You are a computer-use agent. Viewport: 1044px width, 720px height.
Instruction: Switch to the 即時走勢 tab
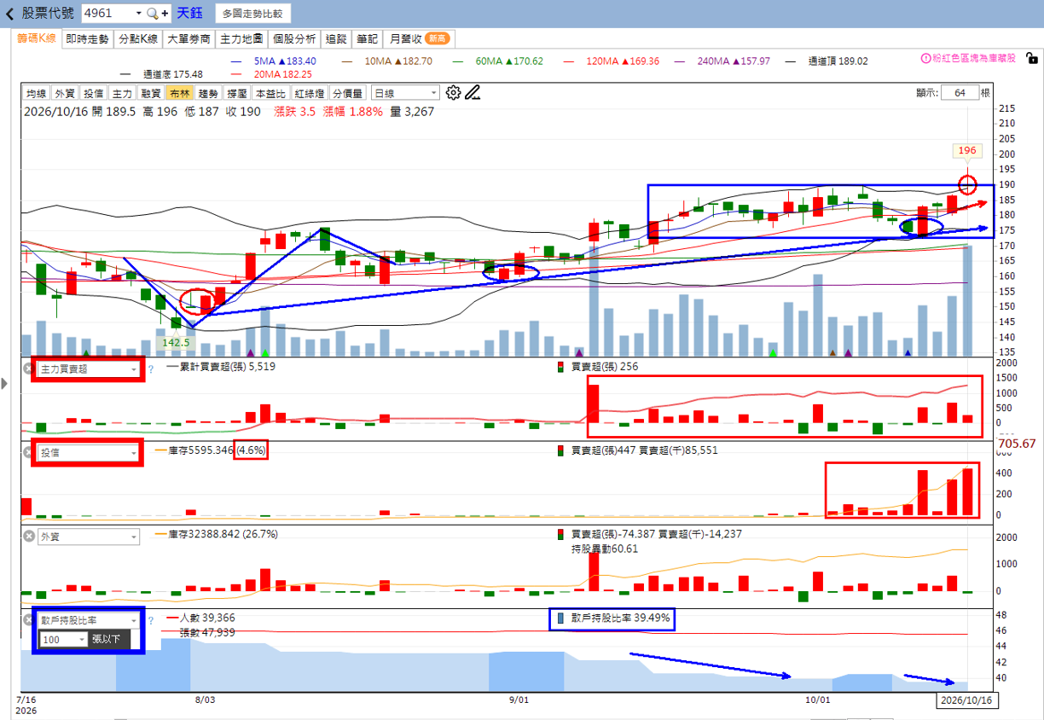(87, 39)
